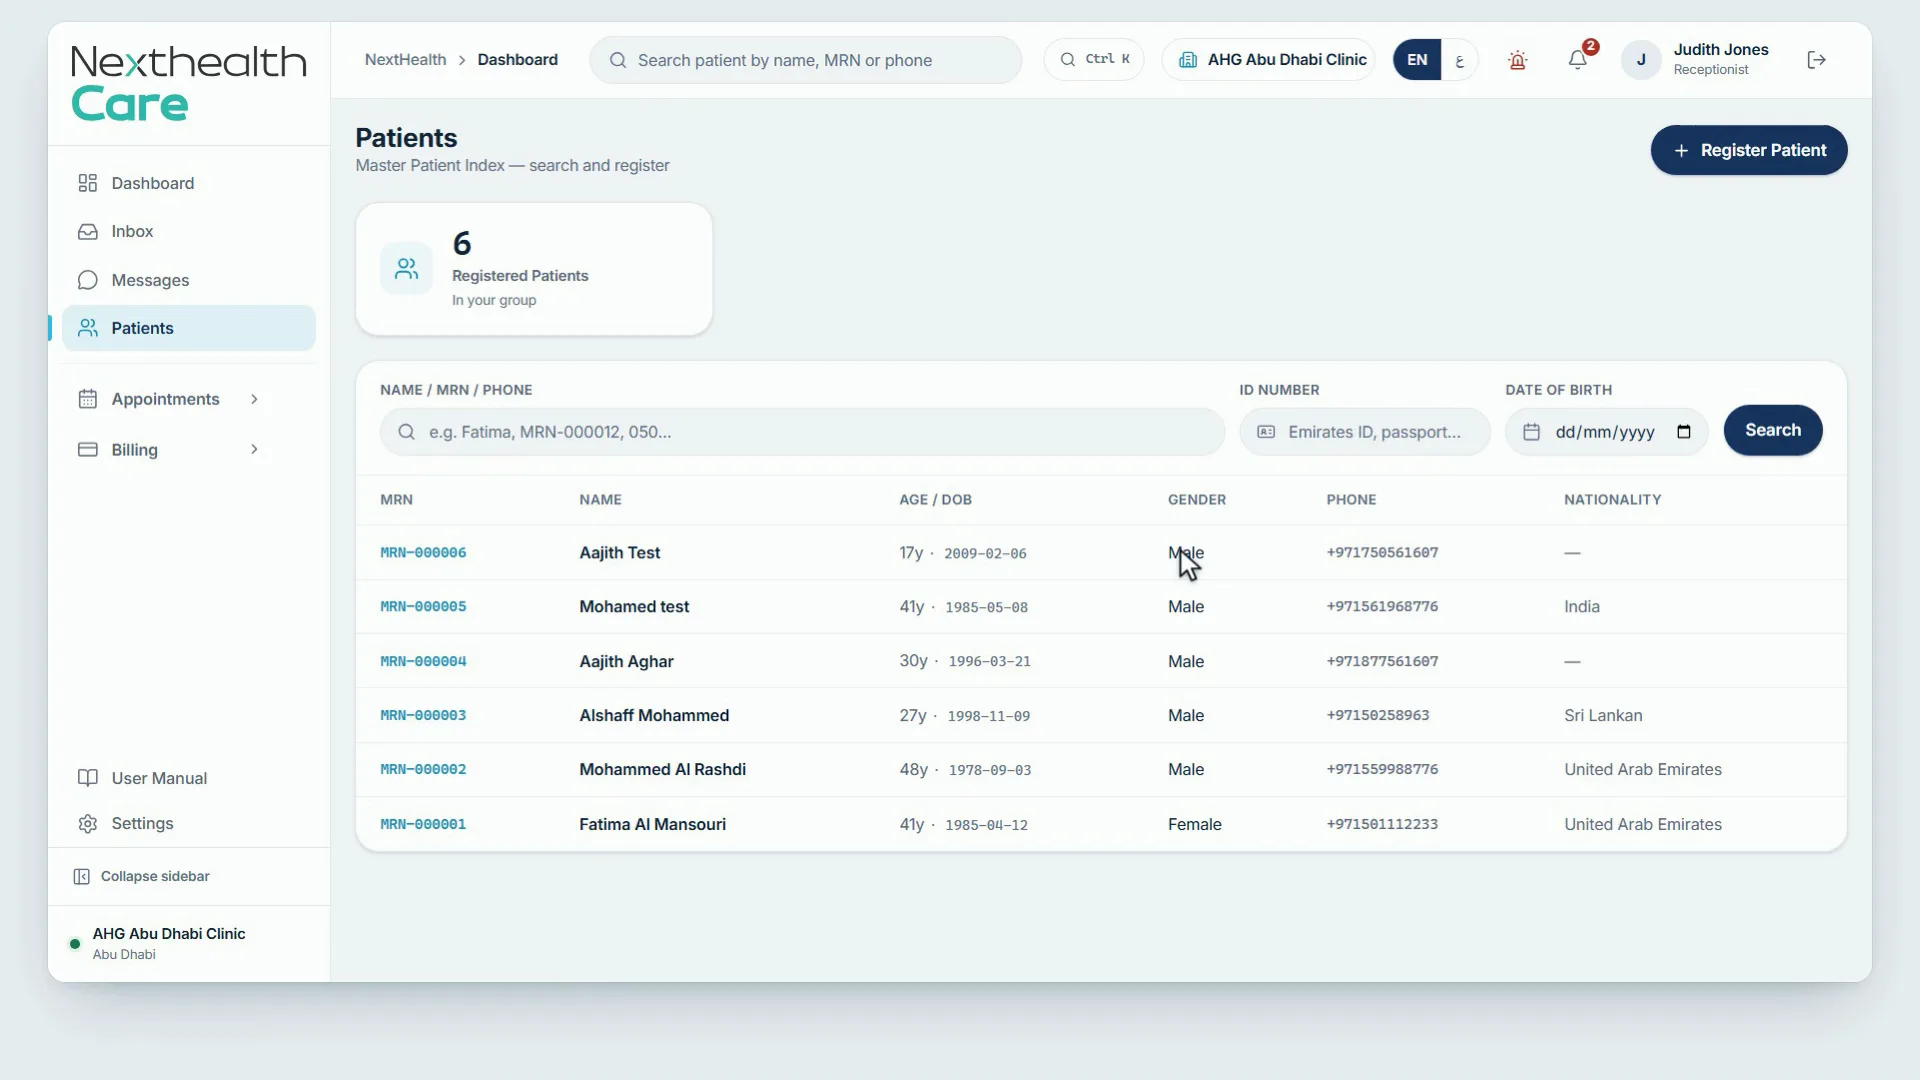Click the Date of Birth dd/mm/yyyy field
The height and width of the screenshot is (1080, 1920).
coord(1607,432)
